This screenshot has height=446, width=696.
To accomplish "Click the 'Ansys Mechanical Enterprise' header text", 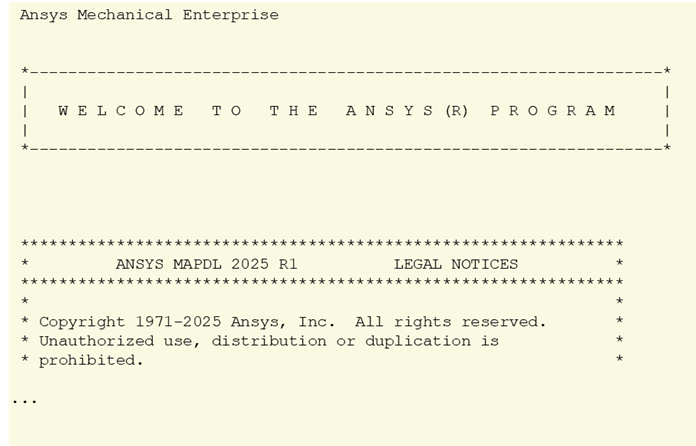I will pyautogui.click(x=149, y=15).
